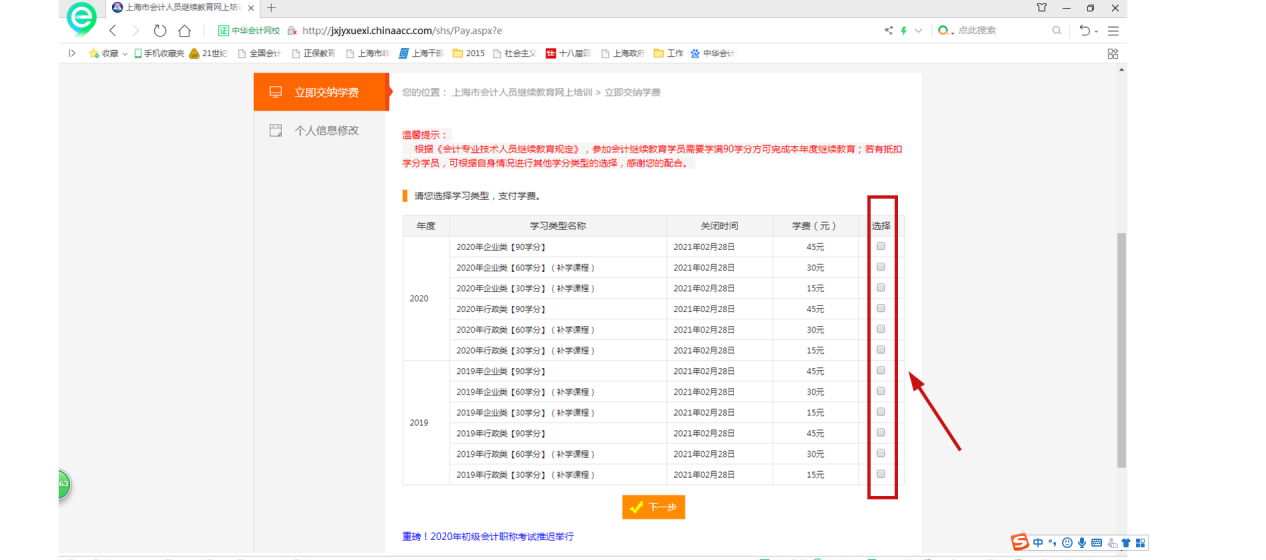Select the 立即交纳学费 sidebar menu item

320,92
